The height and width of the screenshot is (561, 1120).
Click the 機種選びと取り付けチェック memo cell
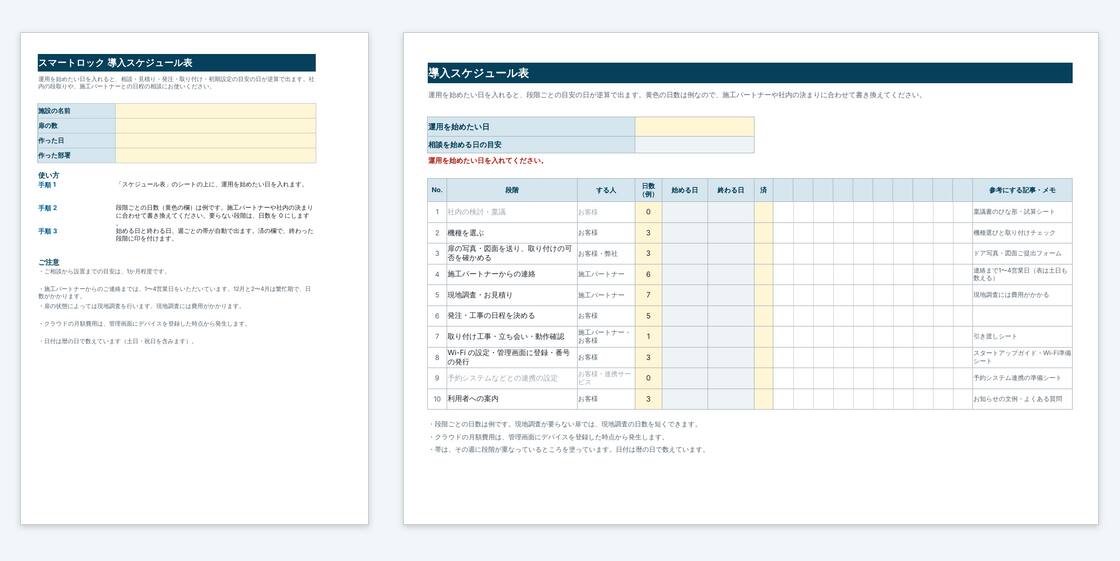(x=1022, y=233)
